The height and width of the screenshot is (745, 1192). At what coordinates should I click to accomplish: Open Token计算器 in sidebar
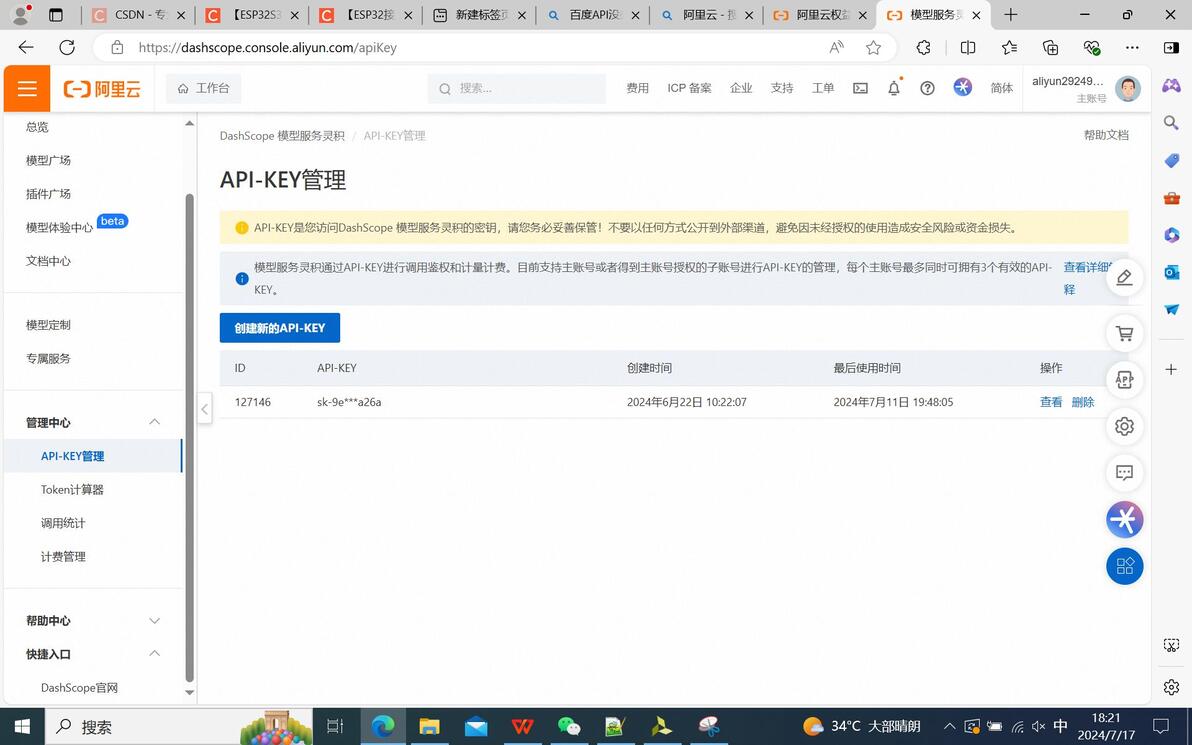click(x=72, y=490)
